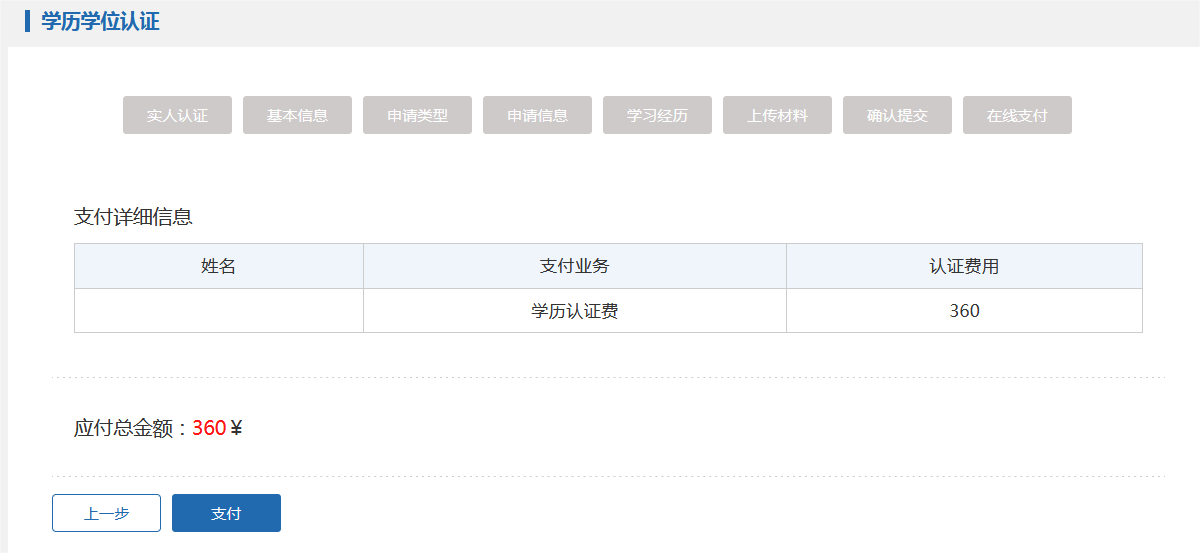Click the blue 支付 button
This screenshot has width=1200, height=553.
(x=226, y=513)
